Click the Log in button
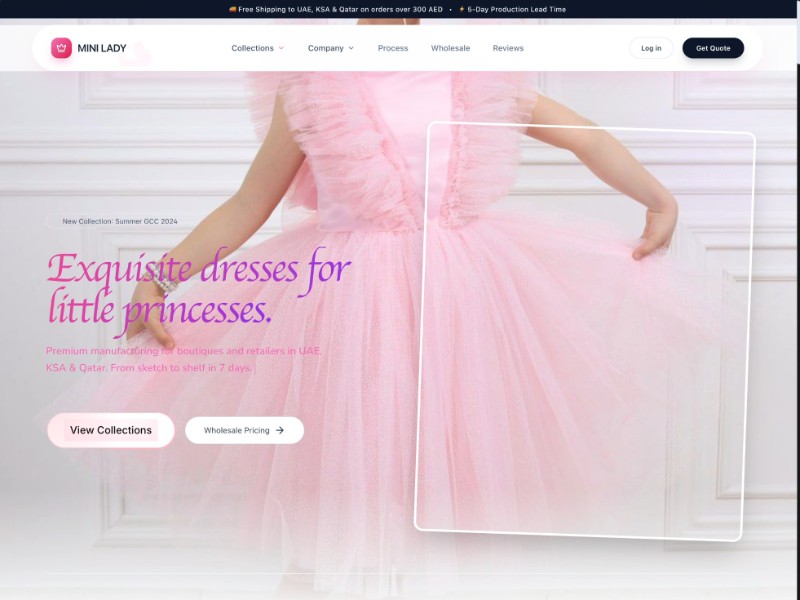The image size is (800, 600). point(651,47)
